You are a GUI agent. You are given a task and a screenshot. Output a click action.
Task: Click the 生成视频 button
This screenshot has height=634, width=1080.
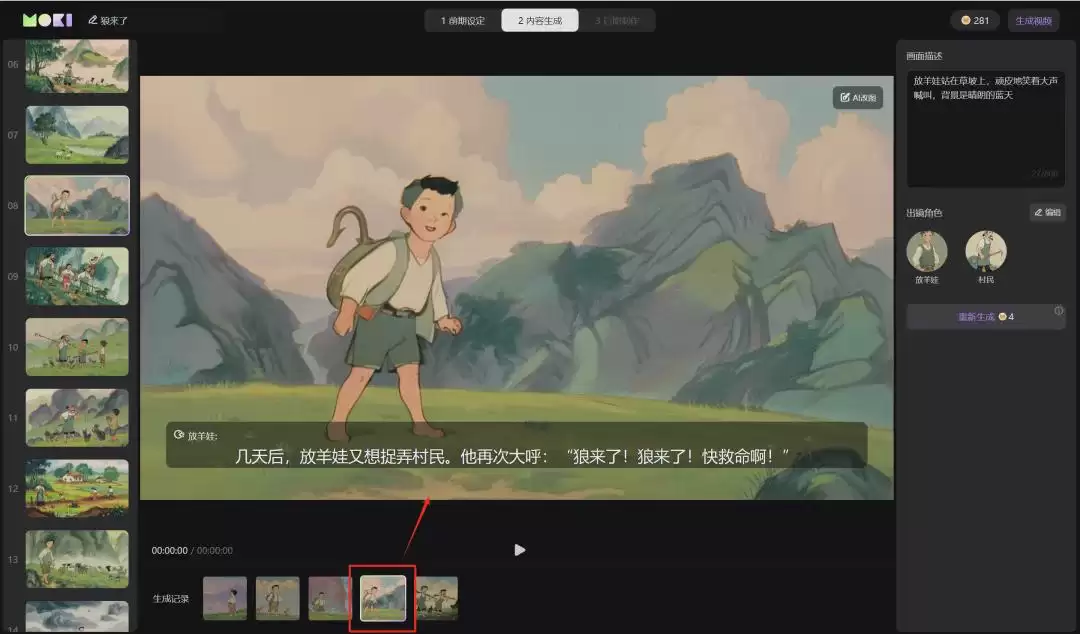coord(1034,20)
